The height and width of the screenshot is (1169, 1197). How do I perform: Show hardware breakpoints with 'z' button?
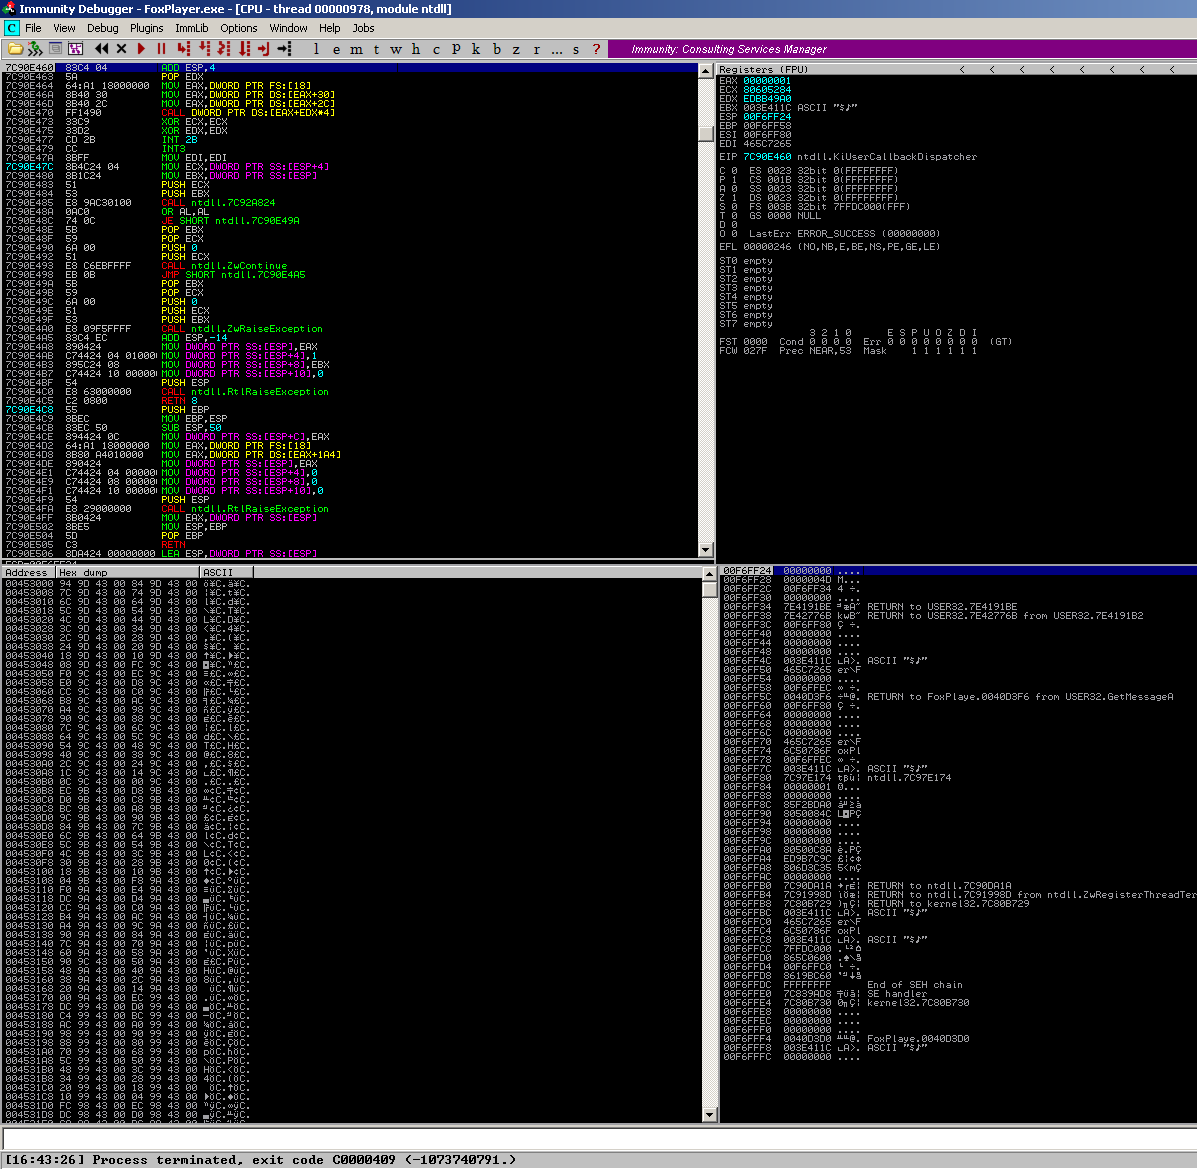click(x=516, y=49)
